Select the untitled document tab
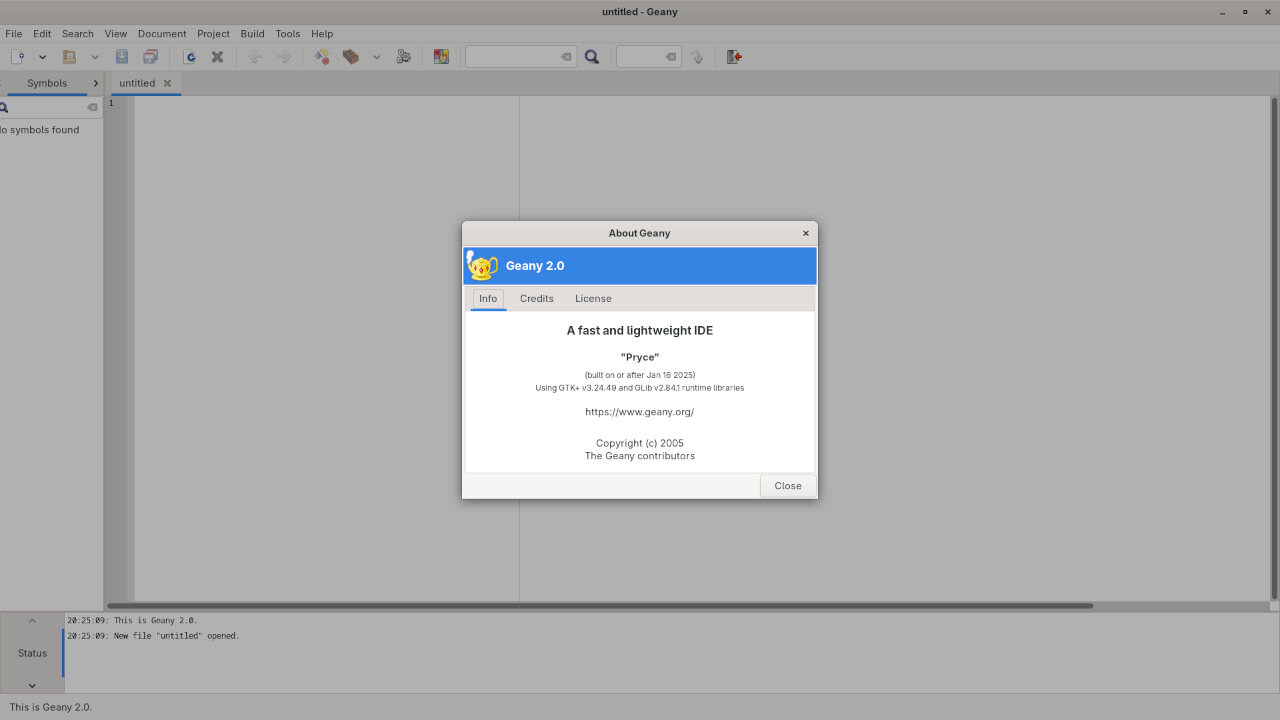The width and height of the screenshot is (1280, 720). (x=137, y=83)
